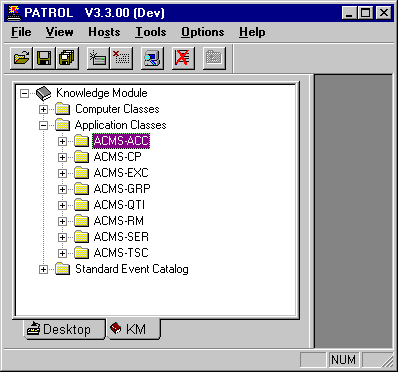
Task: Click the add host sparkle icon
Action: coord(98,58)
